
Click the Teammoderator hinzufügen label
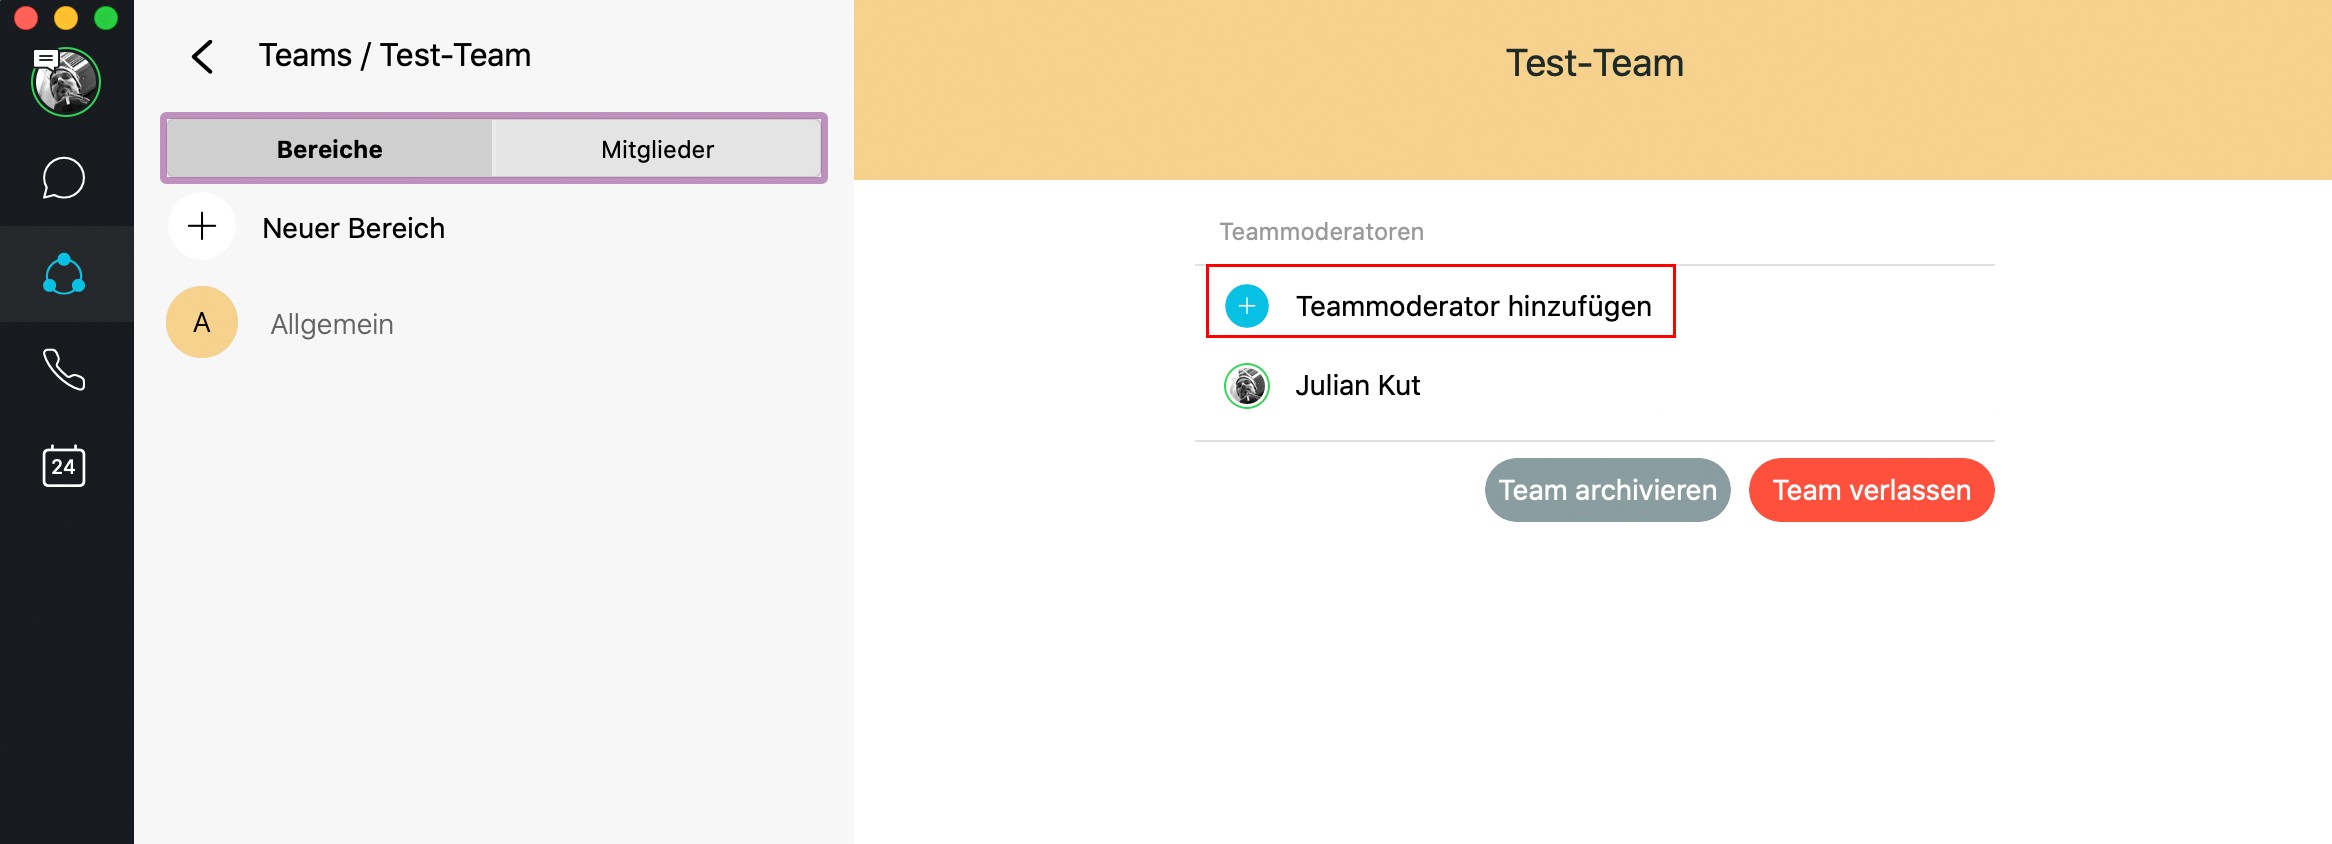click(x=1473, y=306)
